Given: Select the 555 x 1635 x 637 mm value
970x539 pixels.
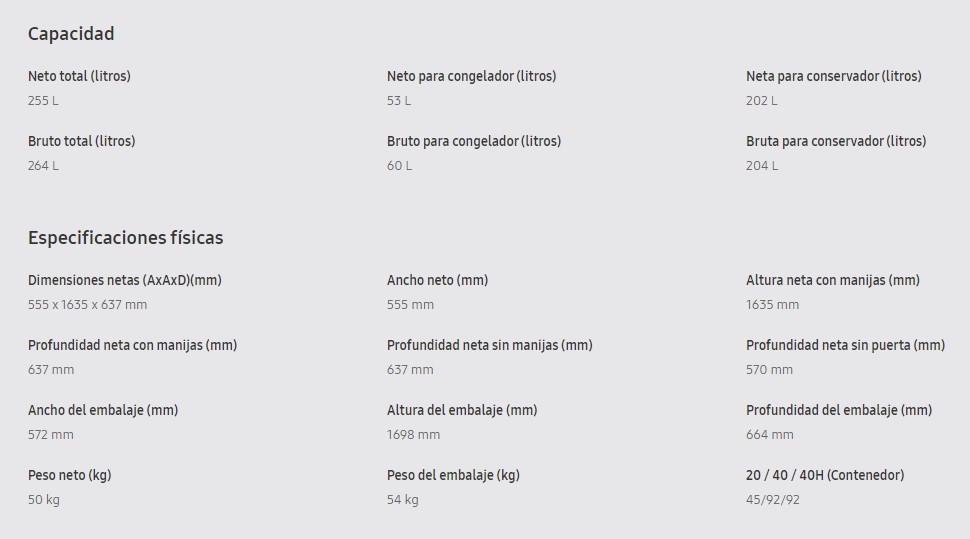Looking at the screenshot, I should tap(87, 305).
